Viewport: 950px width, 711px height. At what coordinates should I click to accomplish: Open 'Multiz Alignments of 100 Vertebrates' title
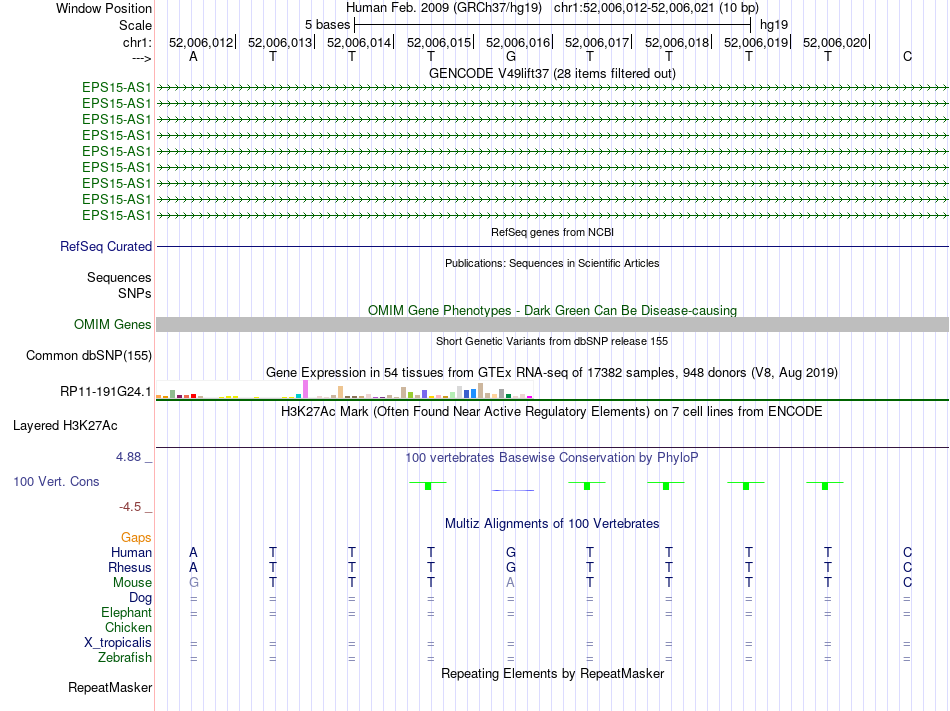(552, 523)
